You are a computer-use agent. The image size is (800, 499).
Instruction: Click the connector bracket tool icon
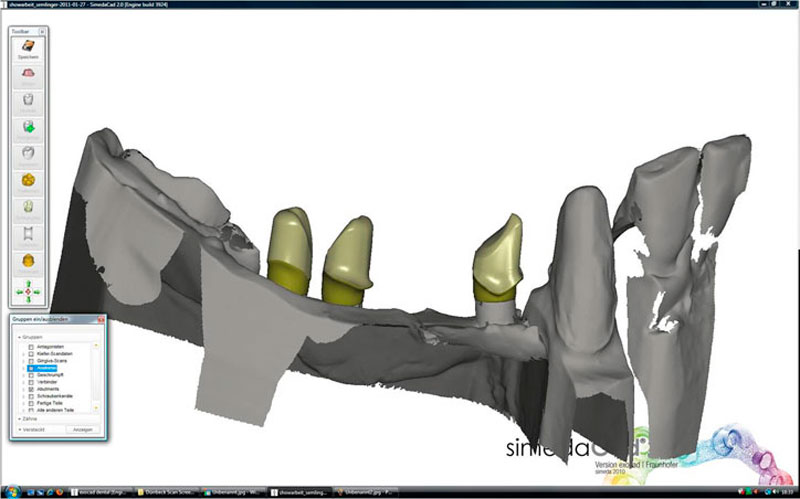pyautogui.click(x=29, y=235)
